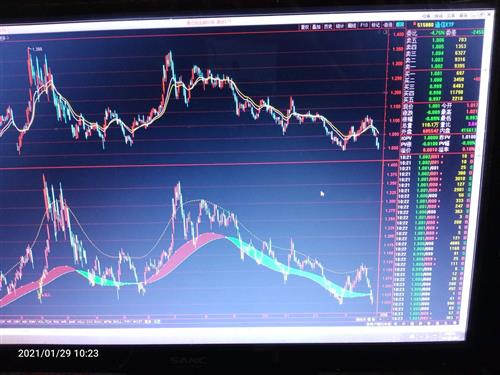Click the 复权 toolbar button

305,27
